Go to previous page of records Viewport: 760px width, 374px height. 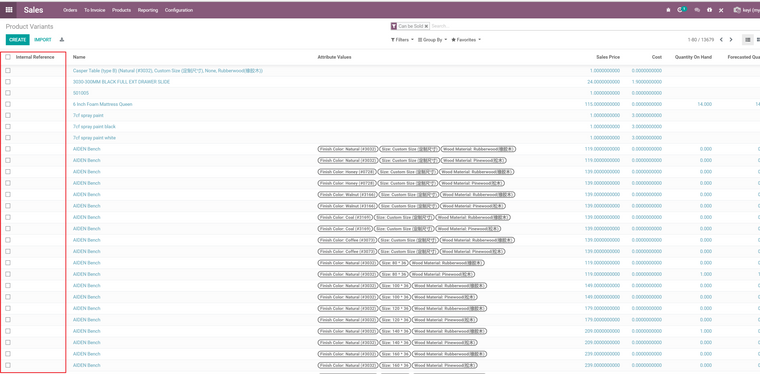(721, 40)
